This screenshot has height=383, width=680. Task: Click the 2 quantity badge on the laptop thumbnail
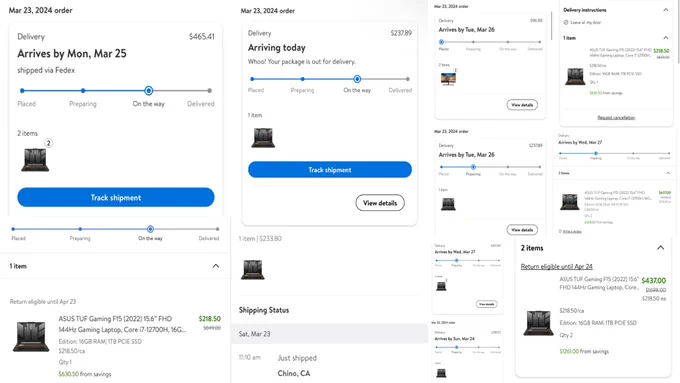(49, 143)
